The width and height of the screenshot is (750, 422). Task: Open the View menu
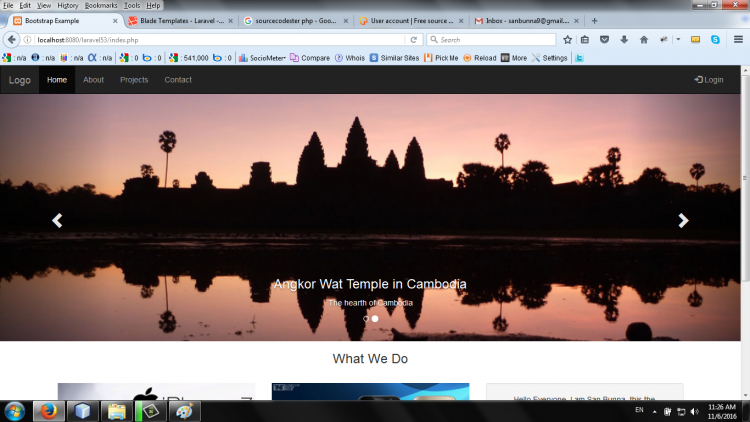(44, 6)
